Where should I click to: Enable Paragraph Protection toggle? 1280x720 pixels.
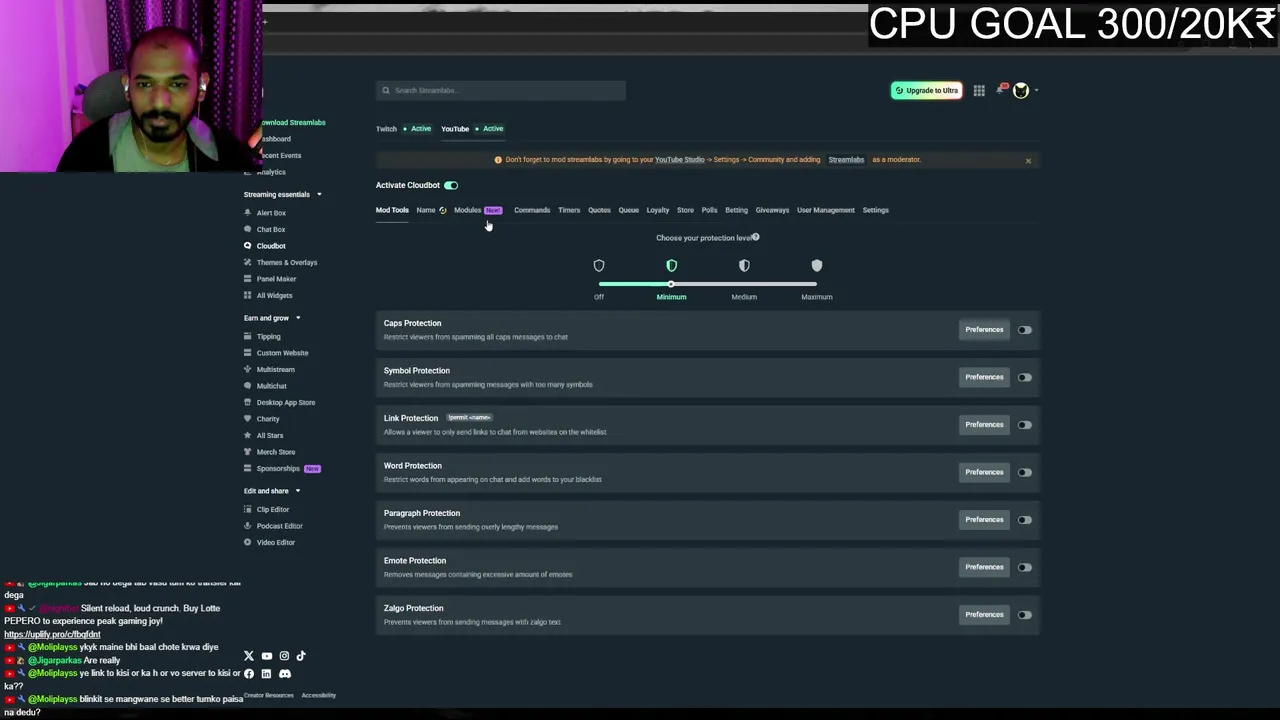coord(1025,520)
